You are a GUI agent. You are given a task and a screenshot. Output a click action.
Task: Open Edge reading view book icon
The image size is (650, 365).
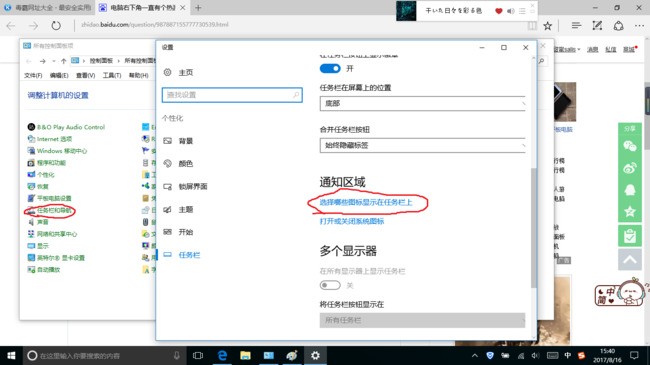532,26
